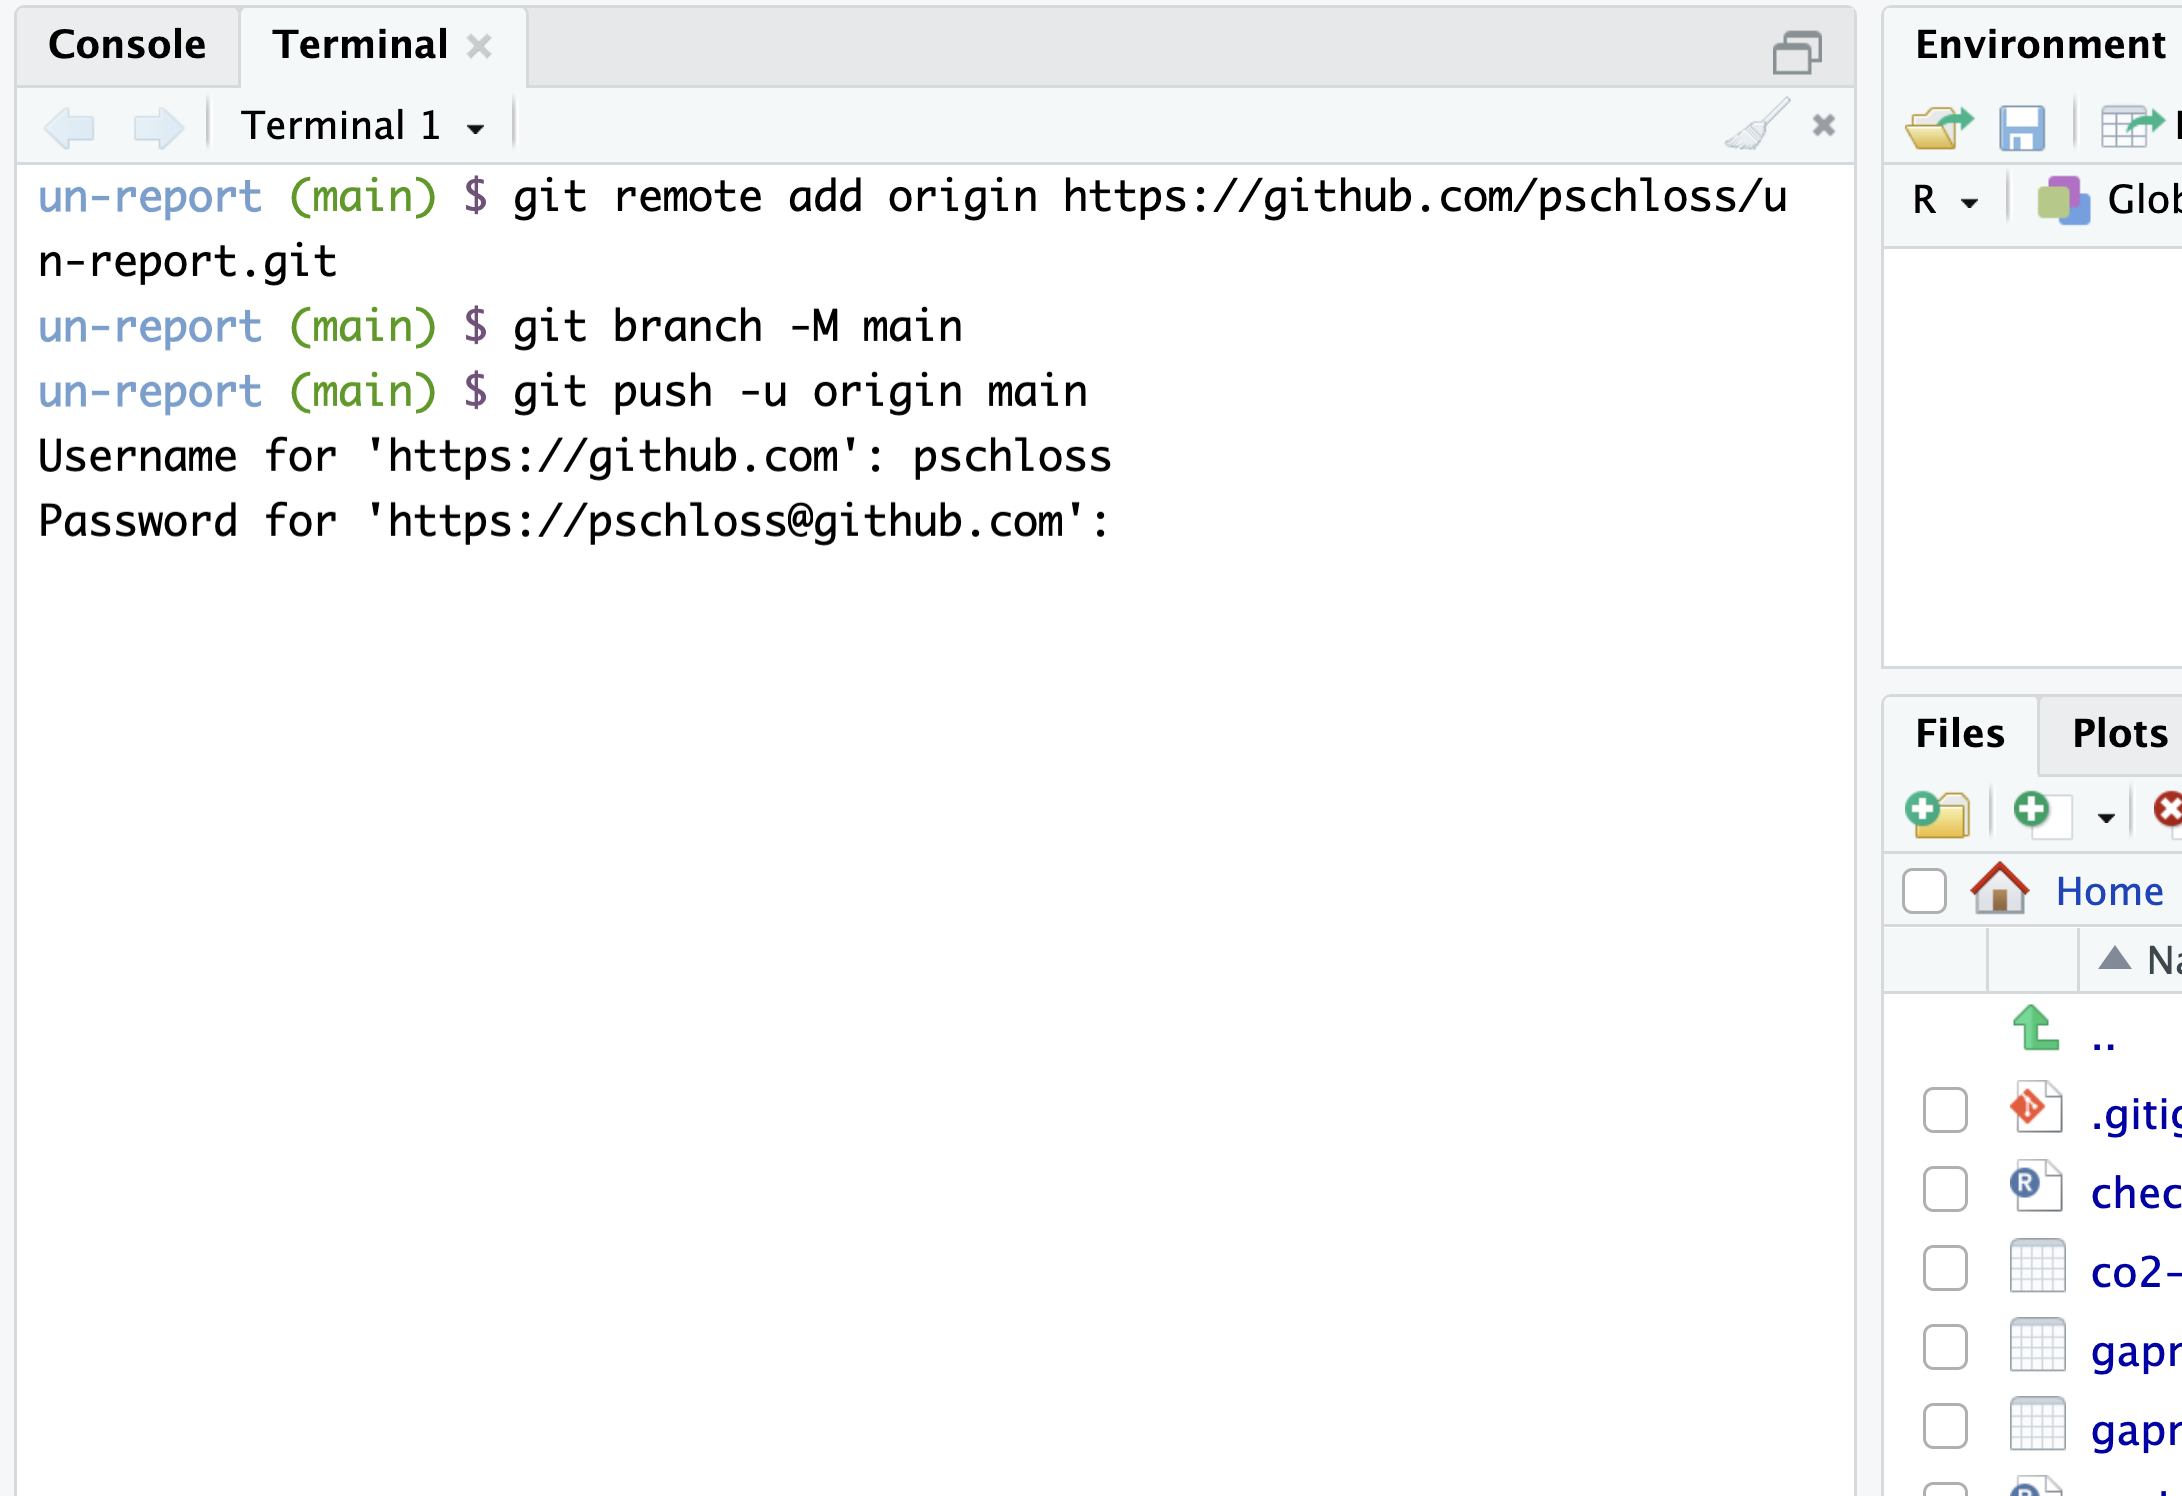Toggle the select-all checkbox beside Home
This screenshot has height=1496, width=2182.
[x=1924, y=891]
